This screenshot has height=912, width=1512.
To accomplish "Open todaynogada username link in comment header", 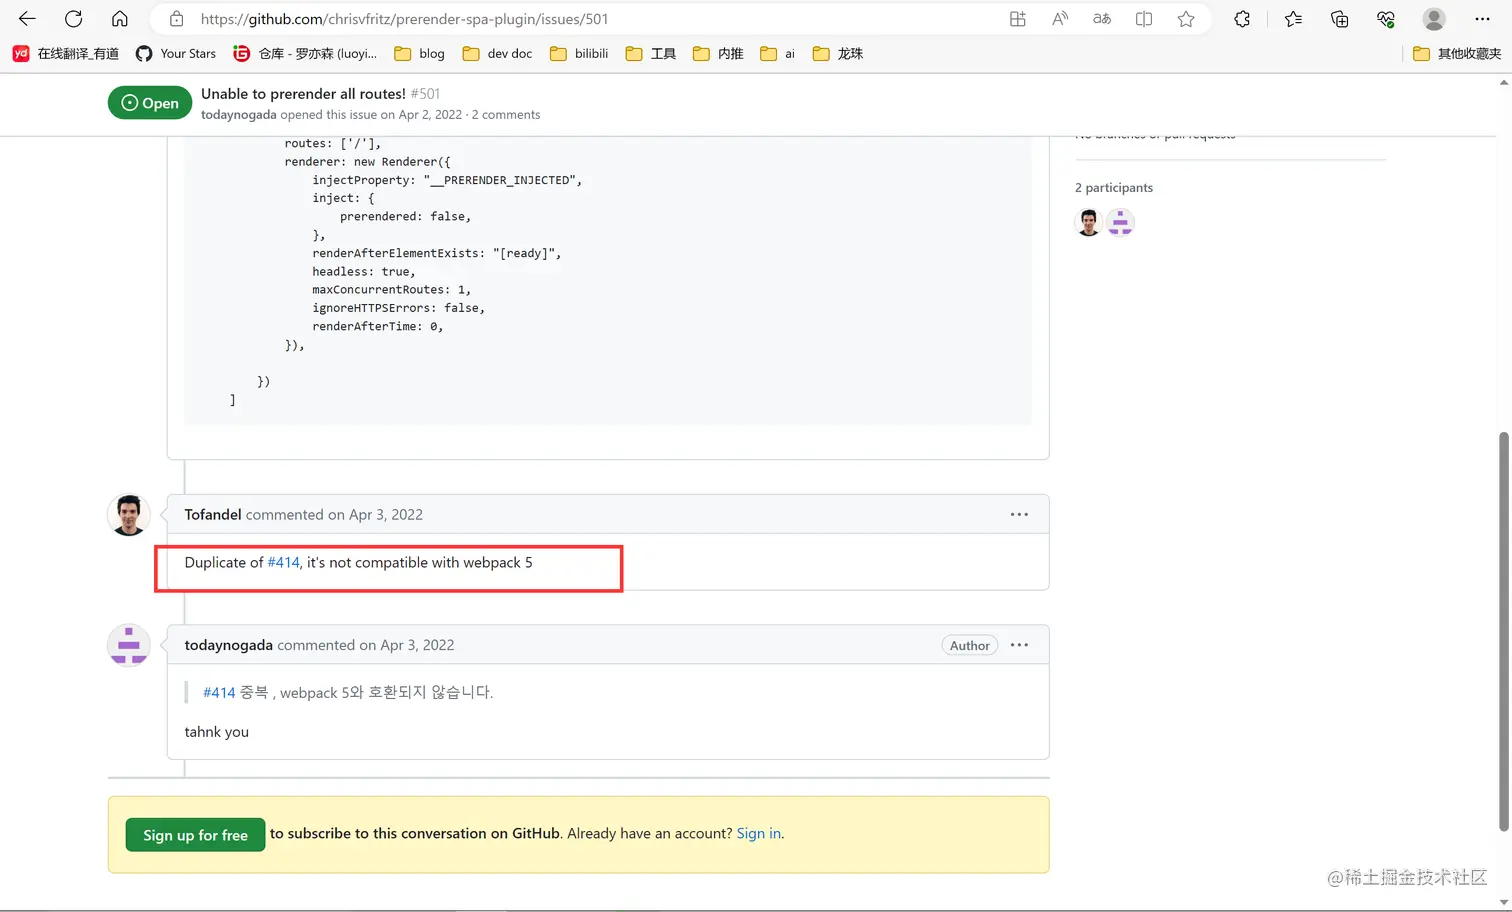I will pos(229,645).
